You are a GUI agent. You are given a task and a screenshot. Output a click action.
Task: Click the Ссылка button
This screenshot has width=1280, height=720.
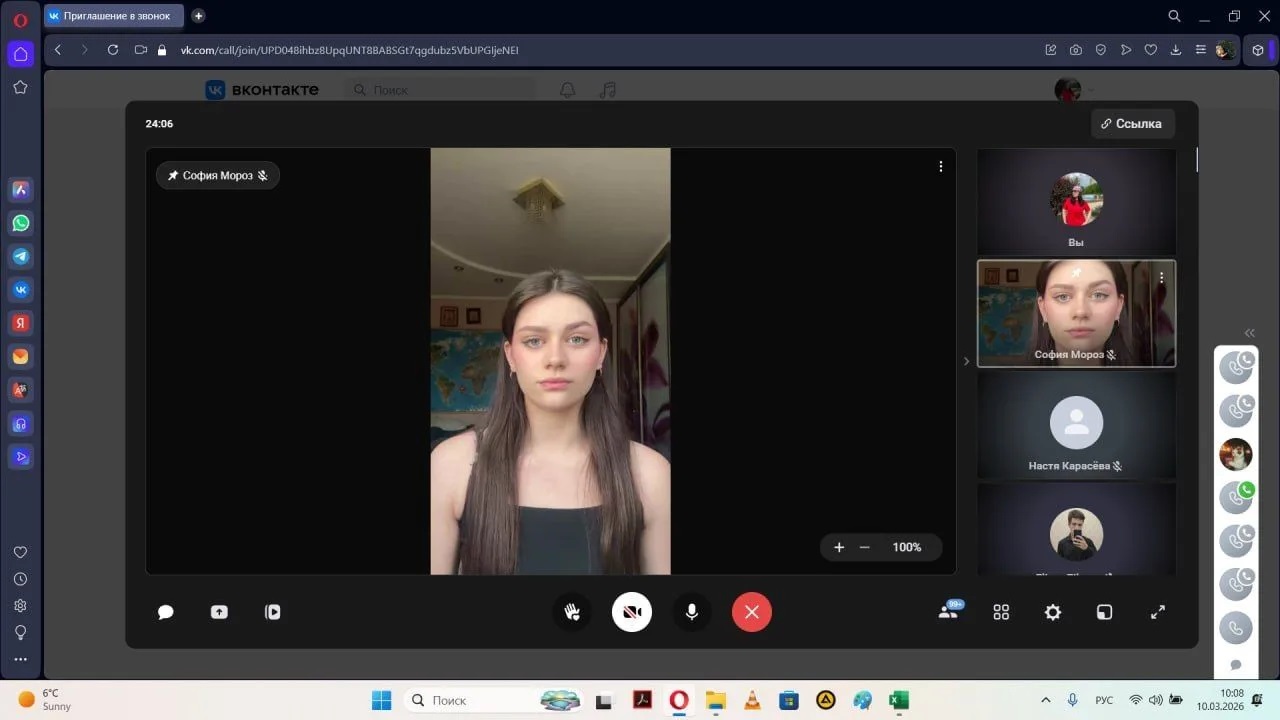pyautogui.click(x=1132, y=124)
